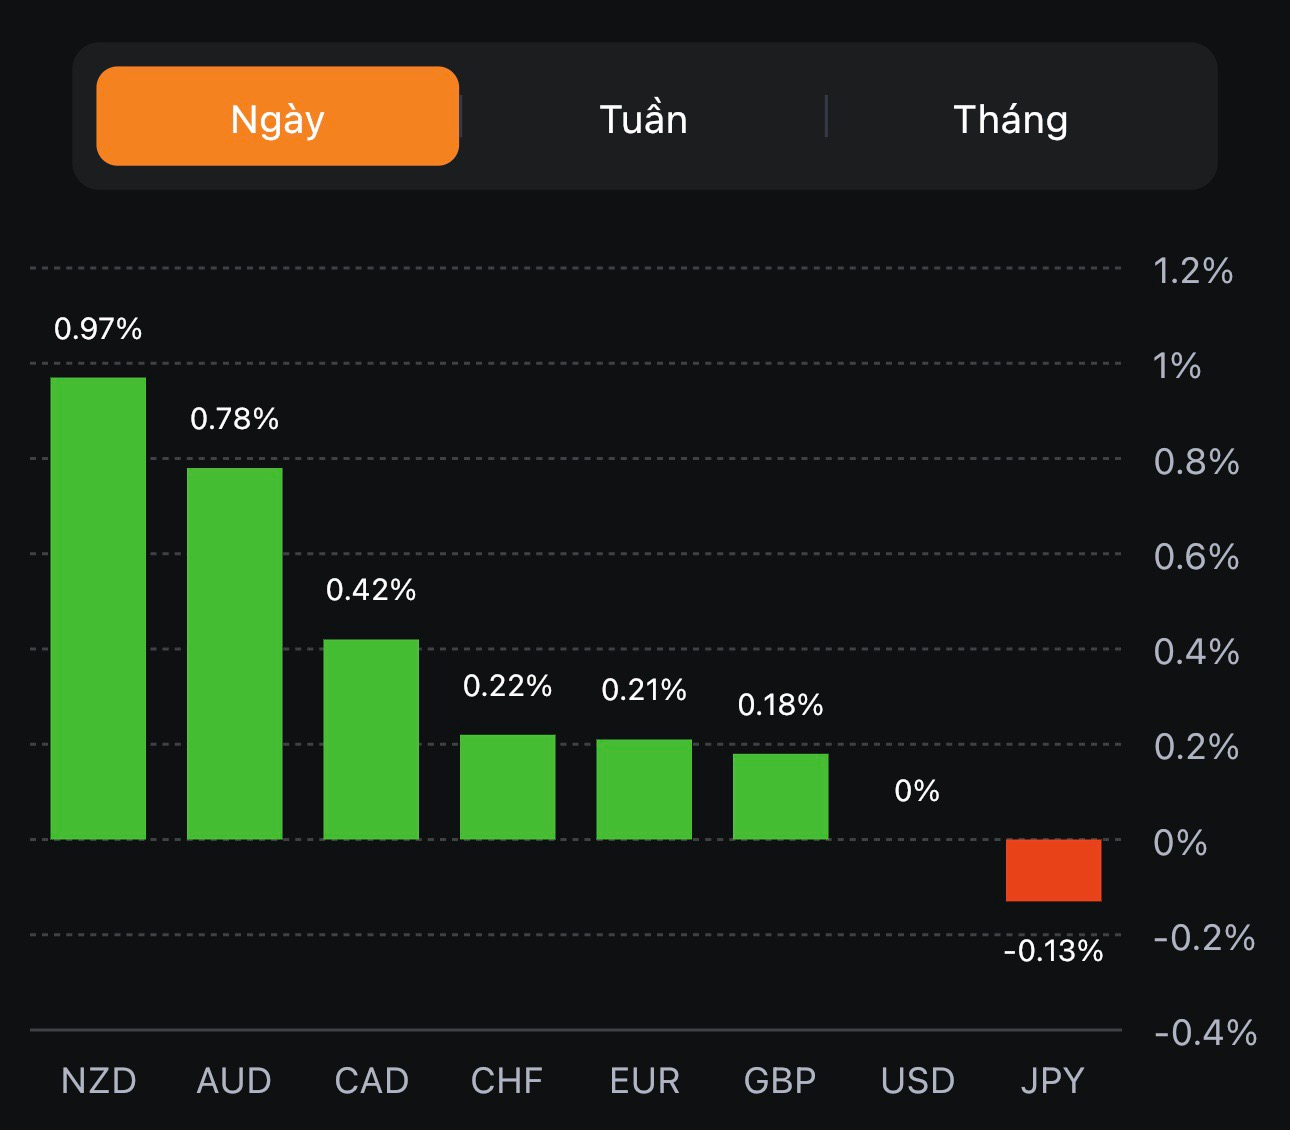The height and width of the screenshot is (1130, 1290).
Task: Tap the green GBP bar
Action: coord(780,796)
